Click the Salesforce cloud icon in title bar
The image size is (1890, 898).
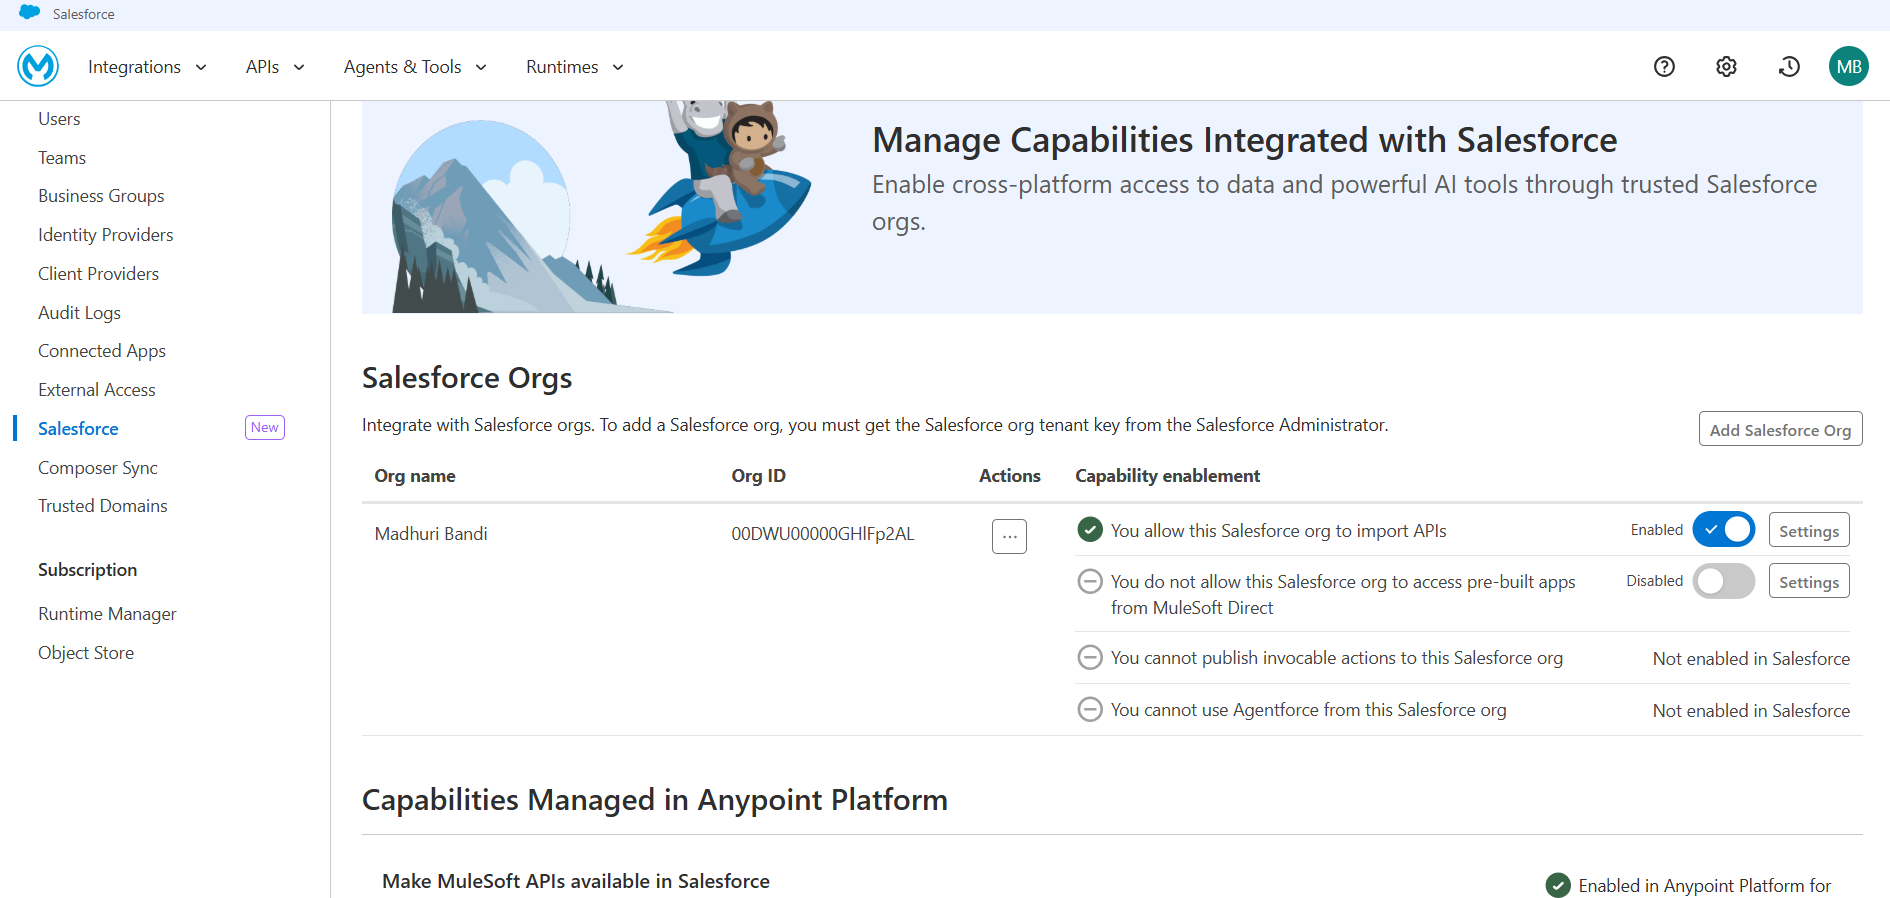point(30,13)
